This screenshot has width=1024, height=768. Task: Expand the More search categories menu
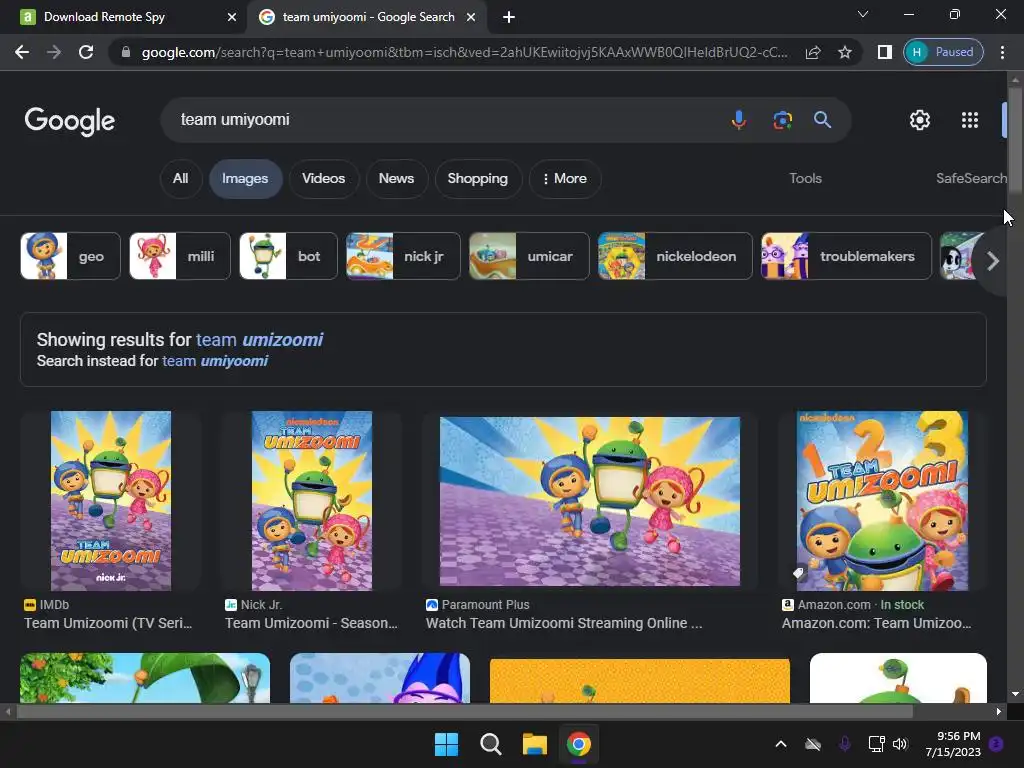(x=564, y=178)
